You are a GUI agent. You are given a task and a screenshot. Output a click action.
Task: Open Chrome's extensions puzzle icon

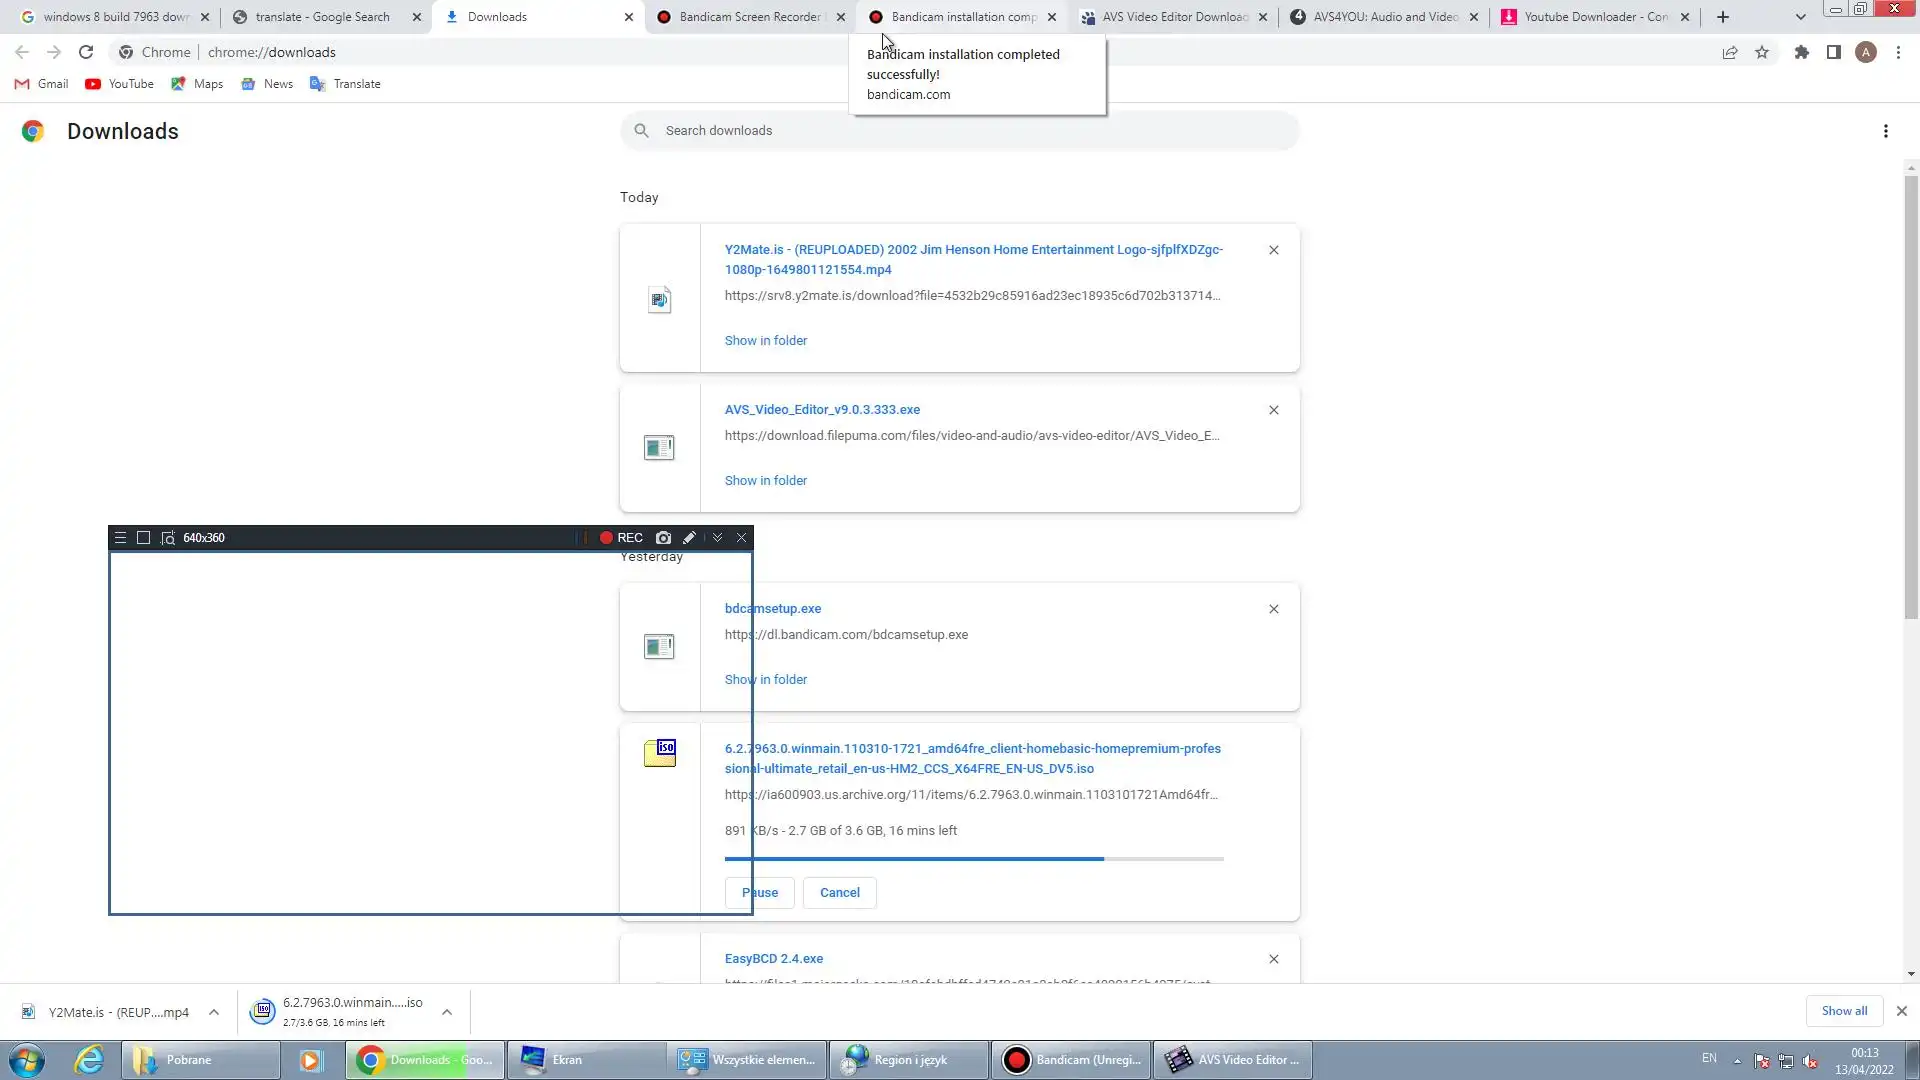pos(1801,52)
